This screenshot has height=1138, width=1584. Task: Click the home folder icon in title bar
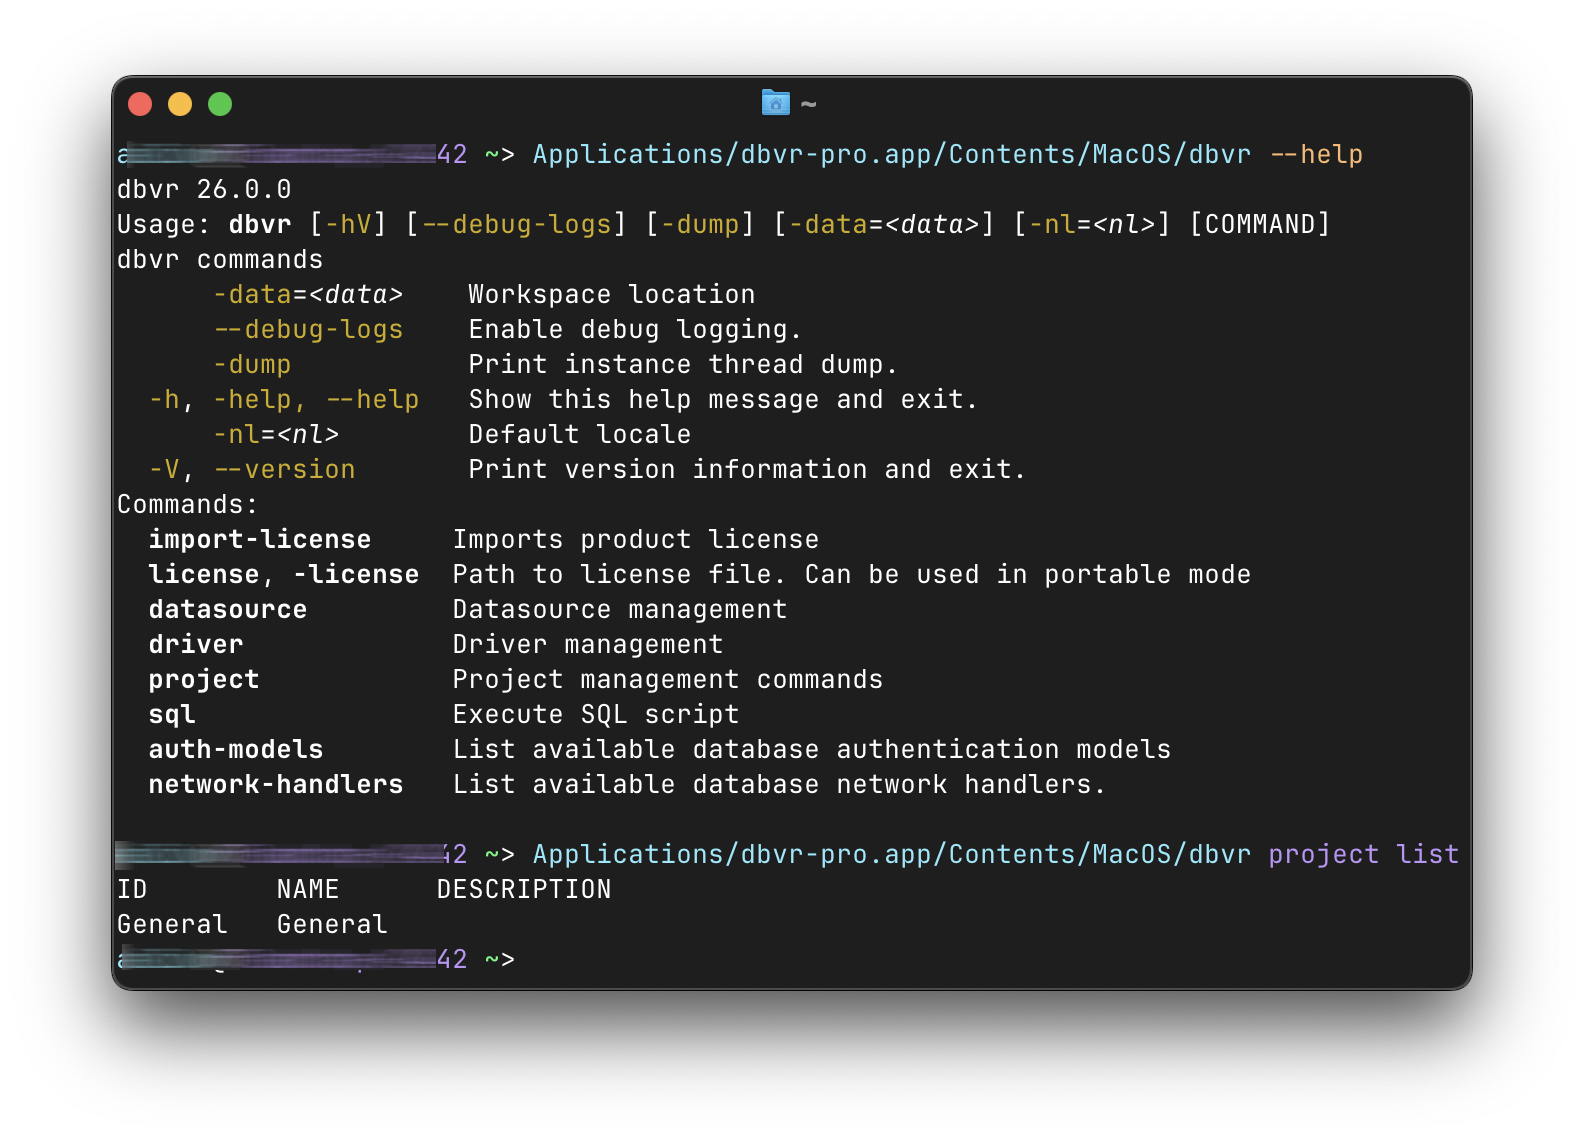coord(775,103)
